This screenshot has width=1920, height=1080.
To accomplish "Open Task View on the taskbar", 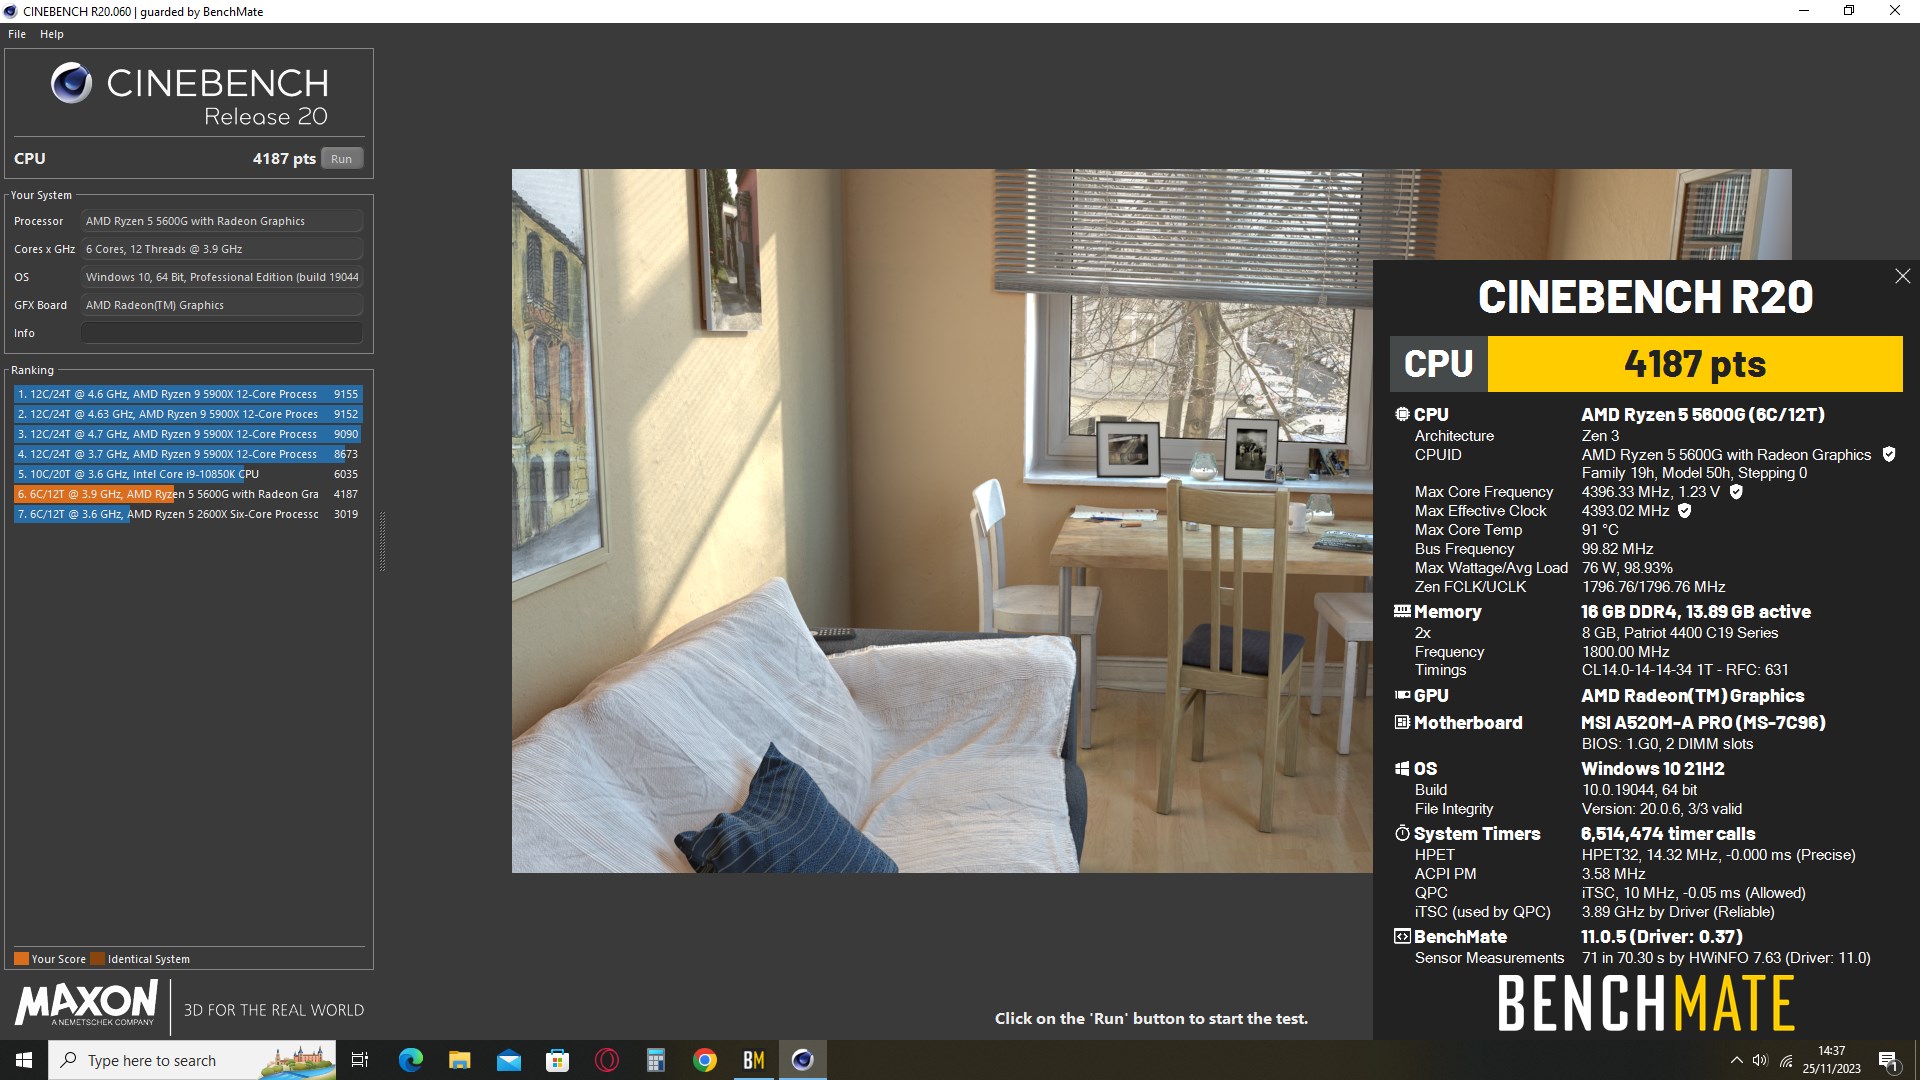I will tap(360, 1060).
